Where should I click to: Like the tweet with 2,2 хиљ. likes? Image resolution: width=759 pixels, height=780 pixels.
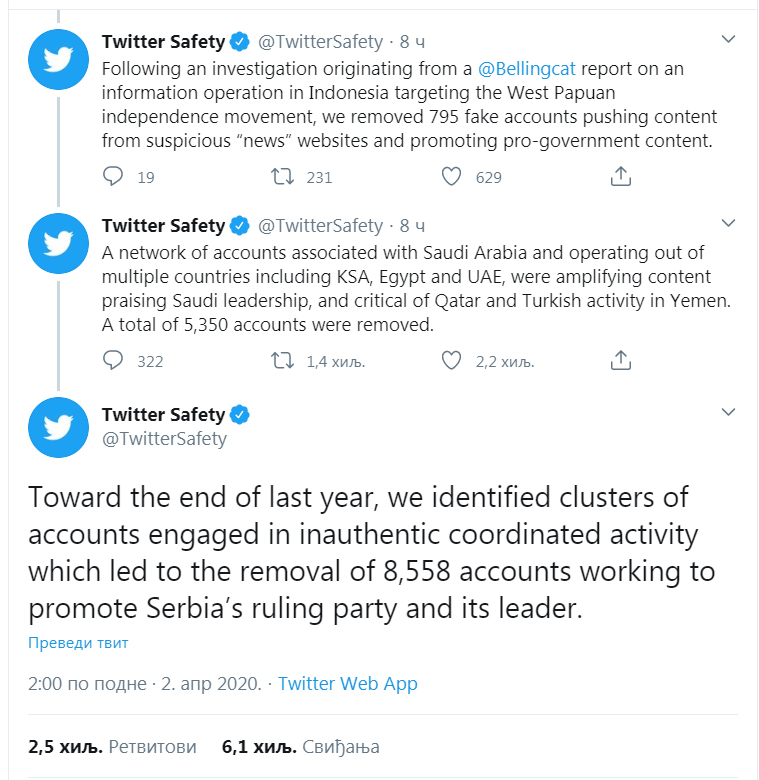point(451,361)
